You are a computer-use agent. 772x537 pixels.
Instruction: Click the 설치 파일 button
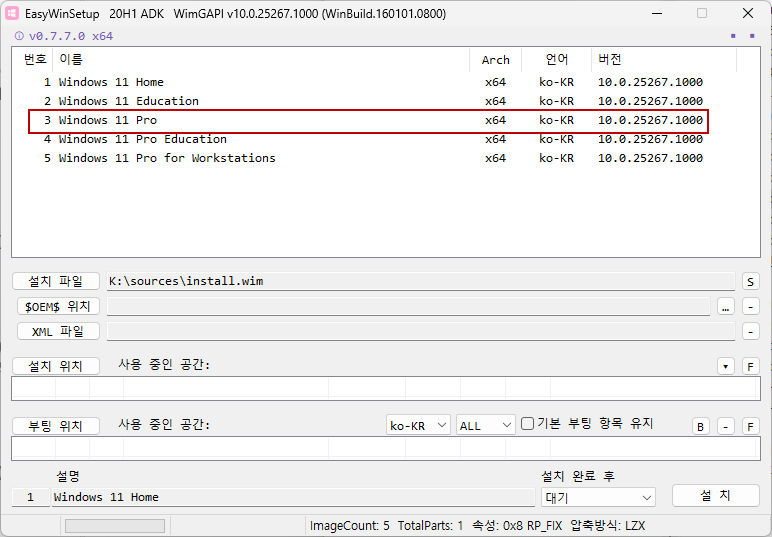click(x=56, y=281)
